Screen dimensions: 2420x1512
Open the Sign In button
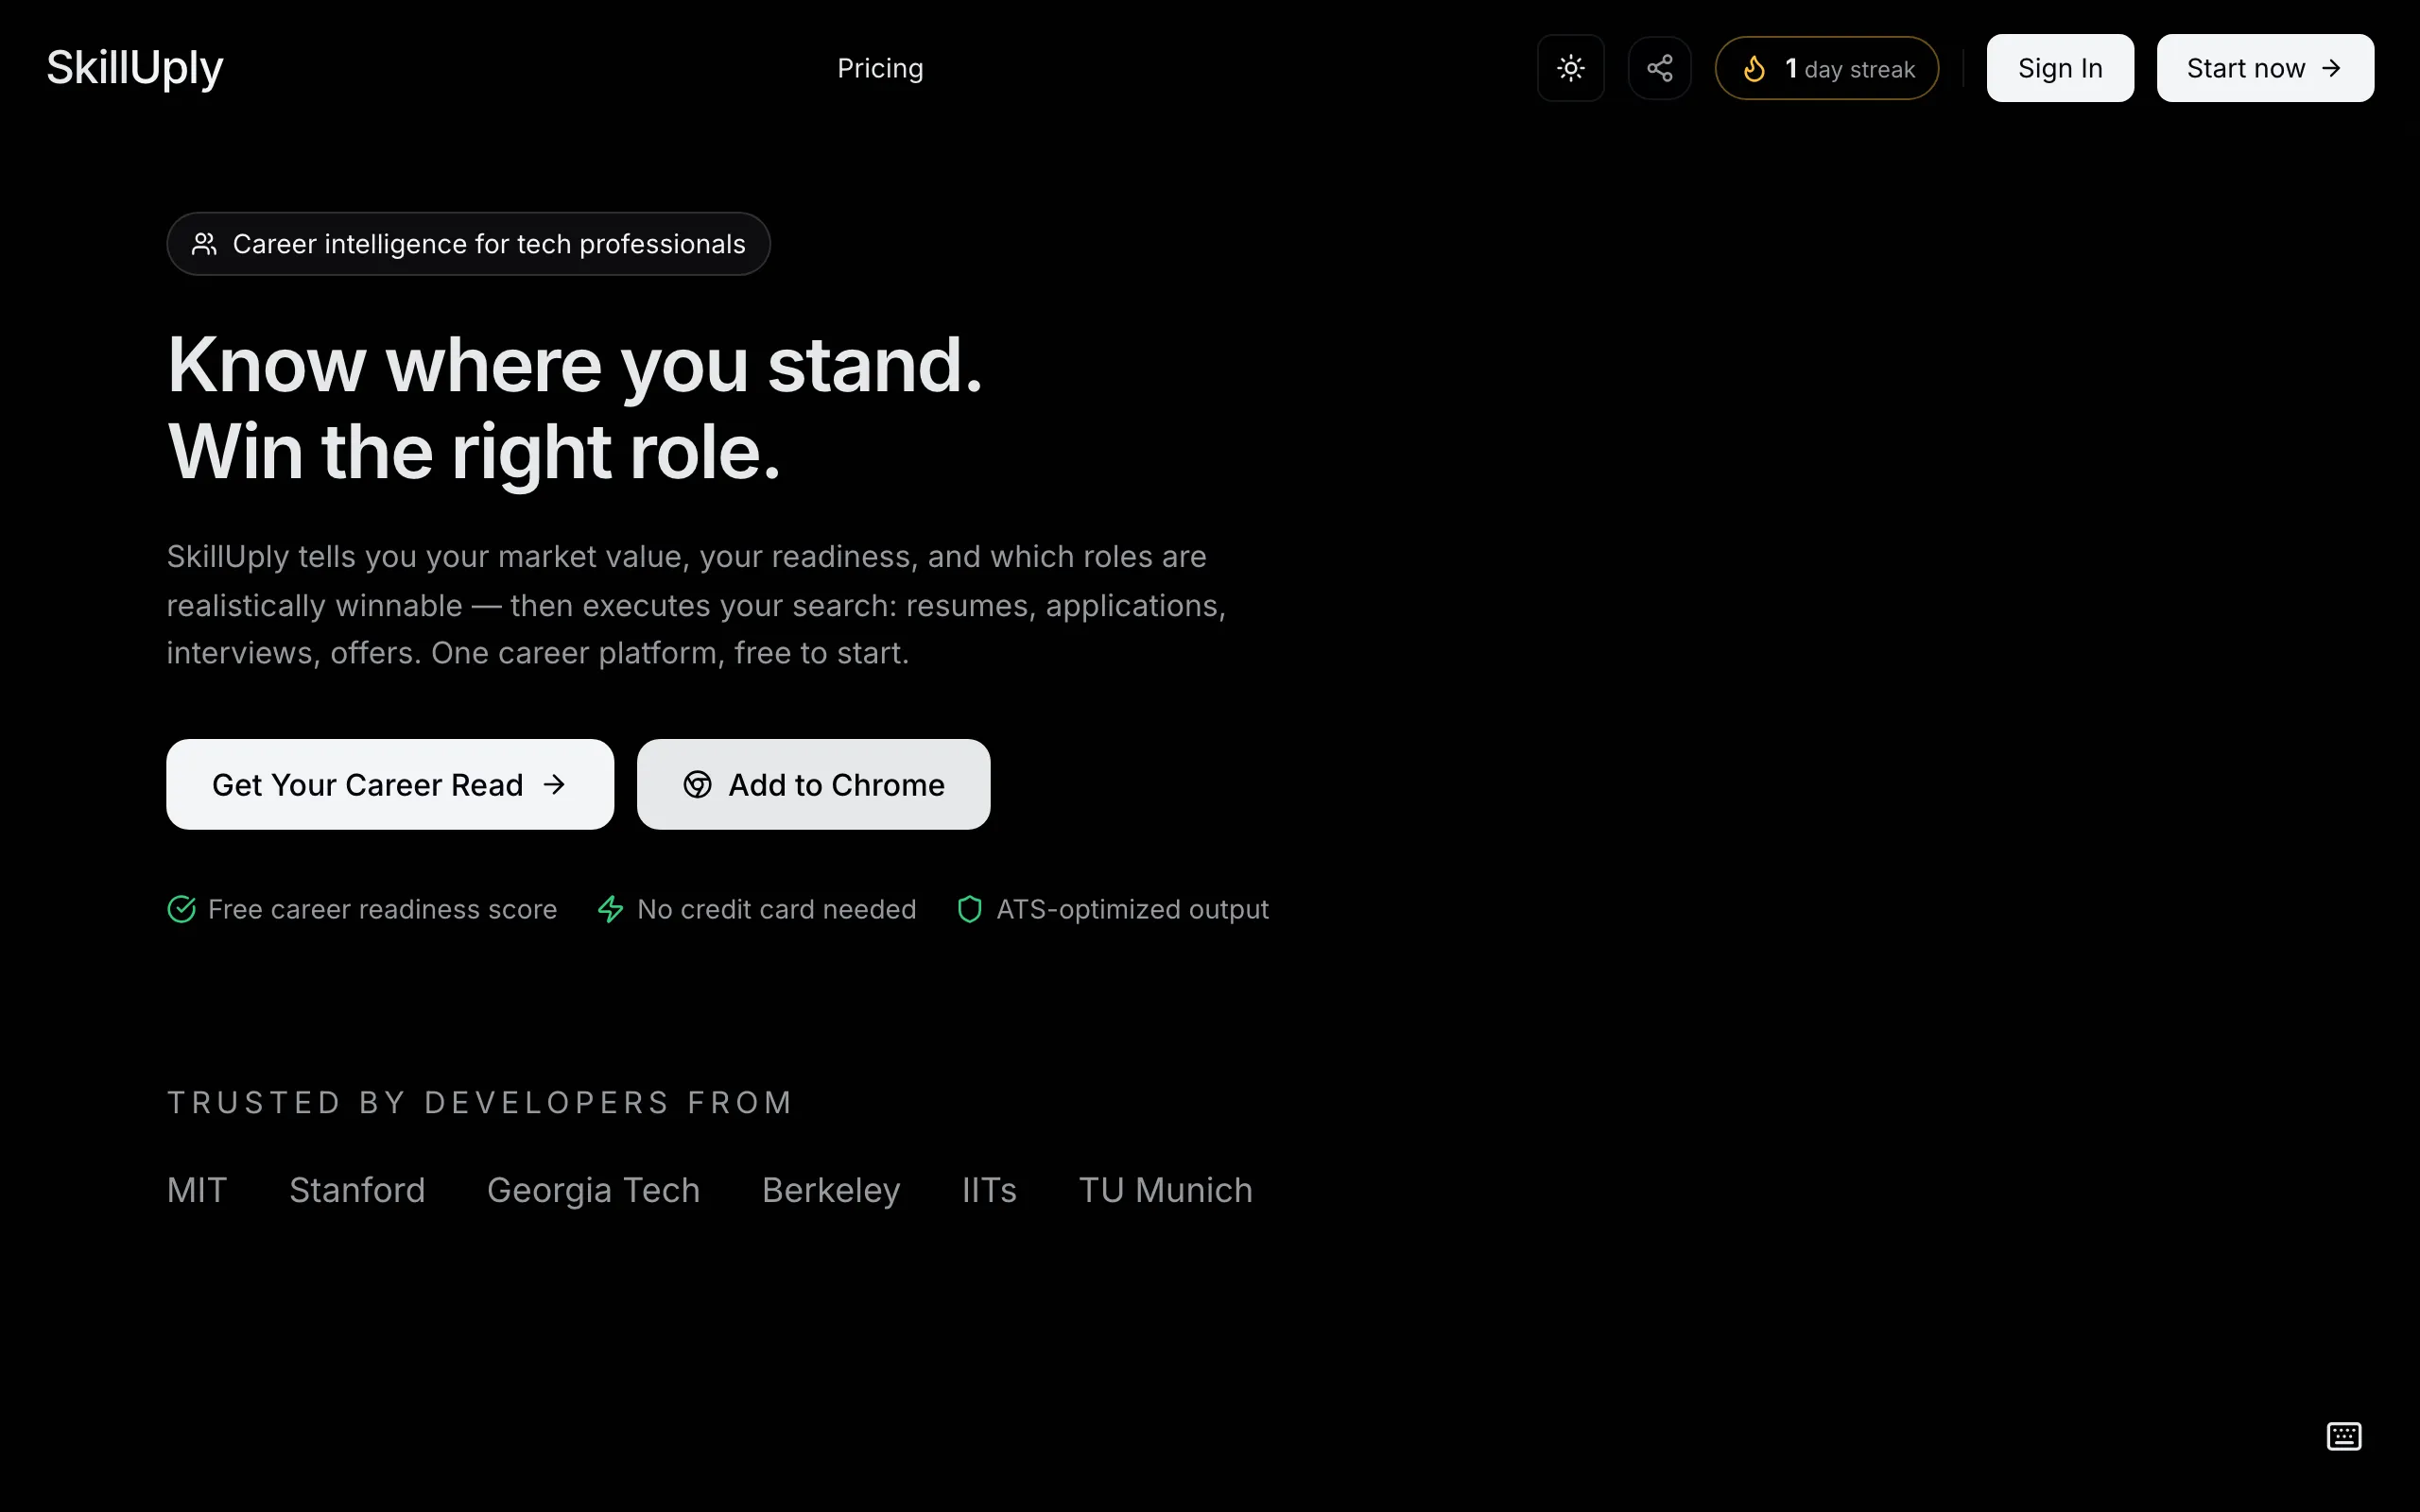click(2059, 68)
